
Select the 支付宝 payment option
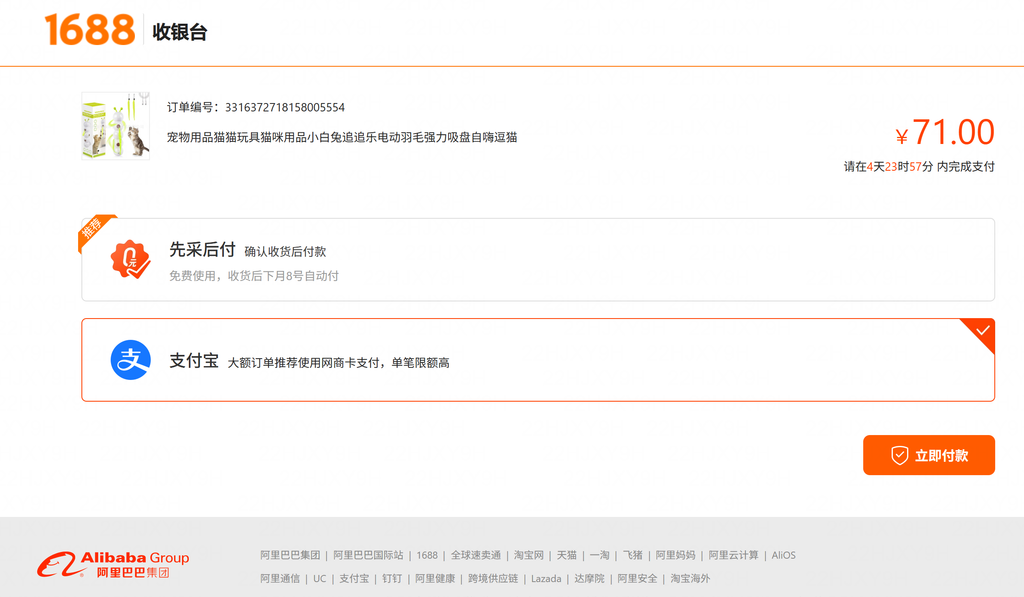[538, 360]
